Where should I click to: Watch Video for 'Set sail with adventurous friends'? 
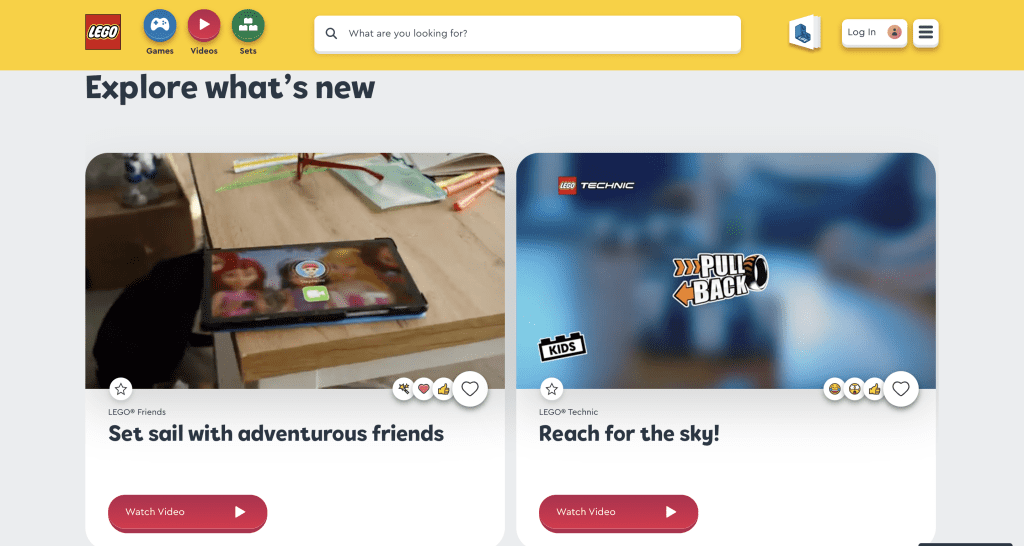(x=187, y=512)
